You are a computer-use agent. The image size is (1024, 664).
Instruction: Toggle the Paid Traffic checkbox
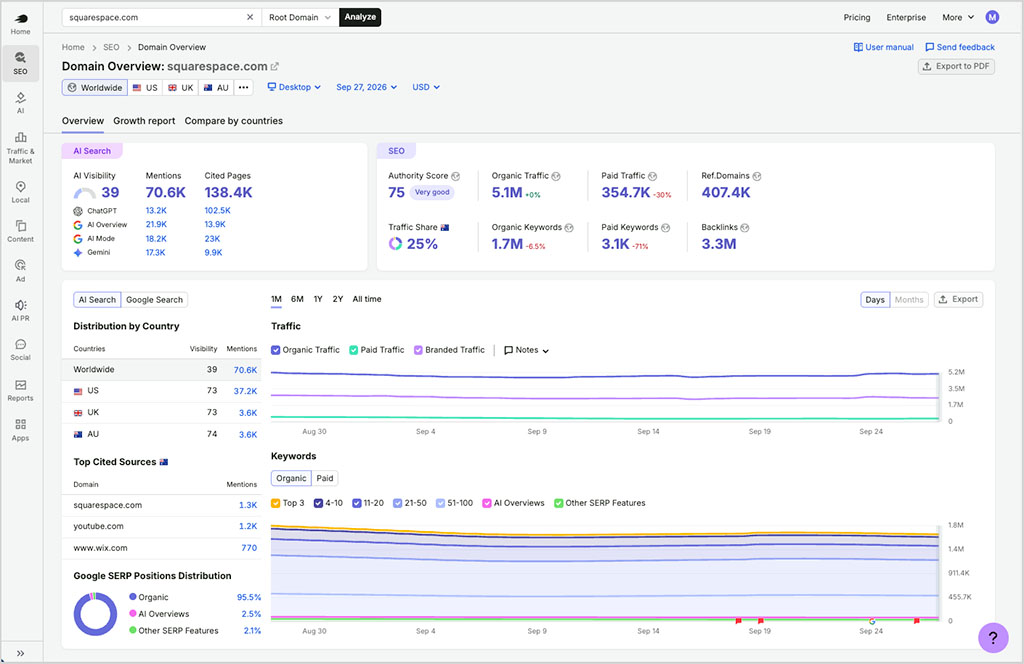coord(353,350)
